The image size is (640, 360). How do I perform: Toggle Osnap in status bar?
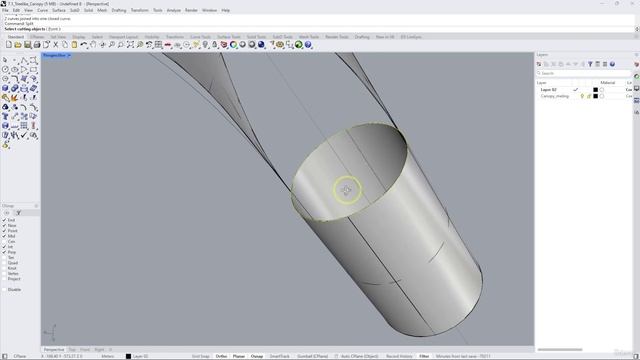coord(257,356)
